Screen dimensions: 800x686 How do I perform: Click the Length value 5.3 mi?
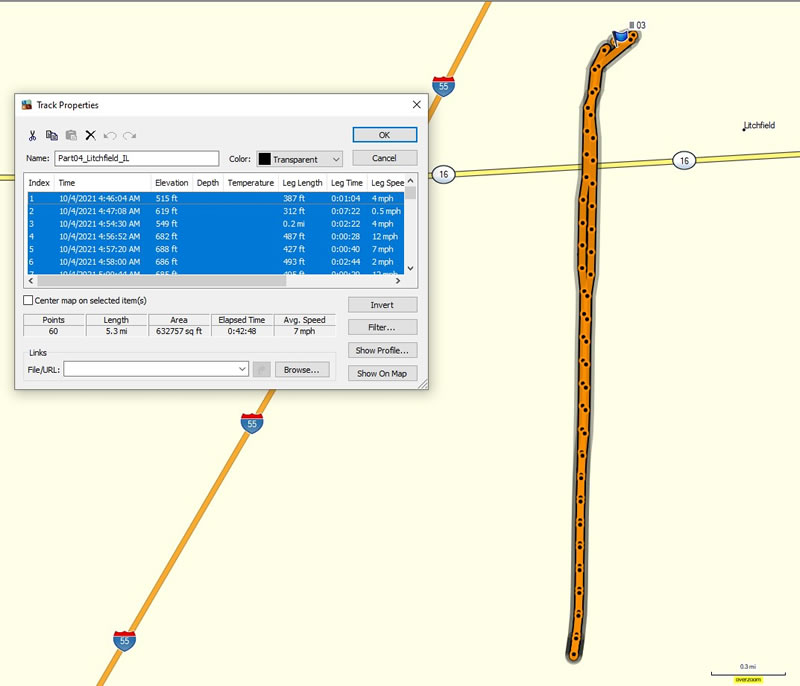(x=116, y=332)
